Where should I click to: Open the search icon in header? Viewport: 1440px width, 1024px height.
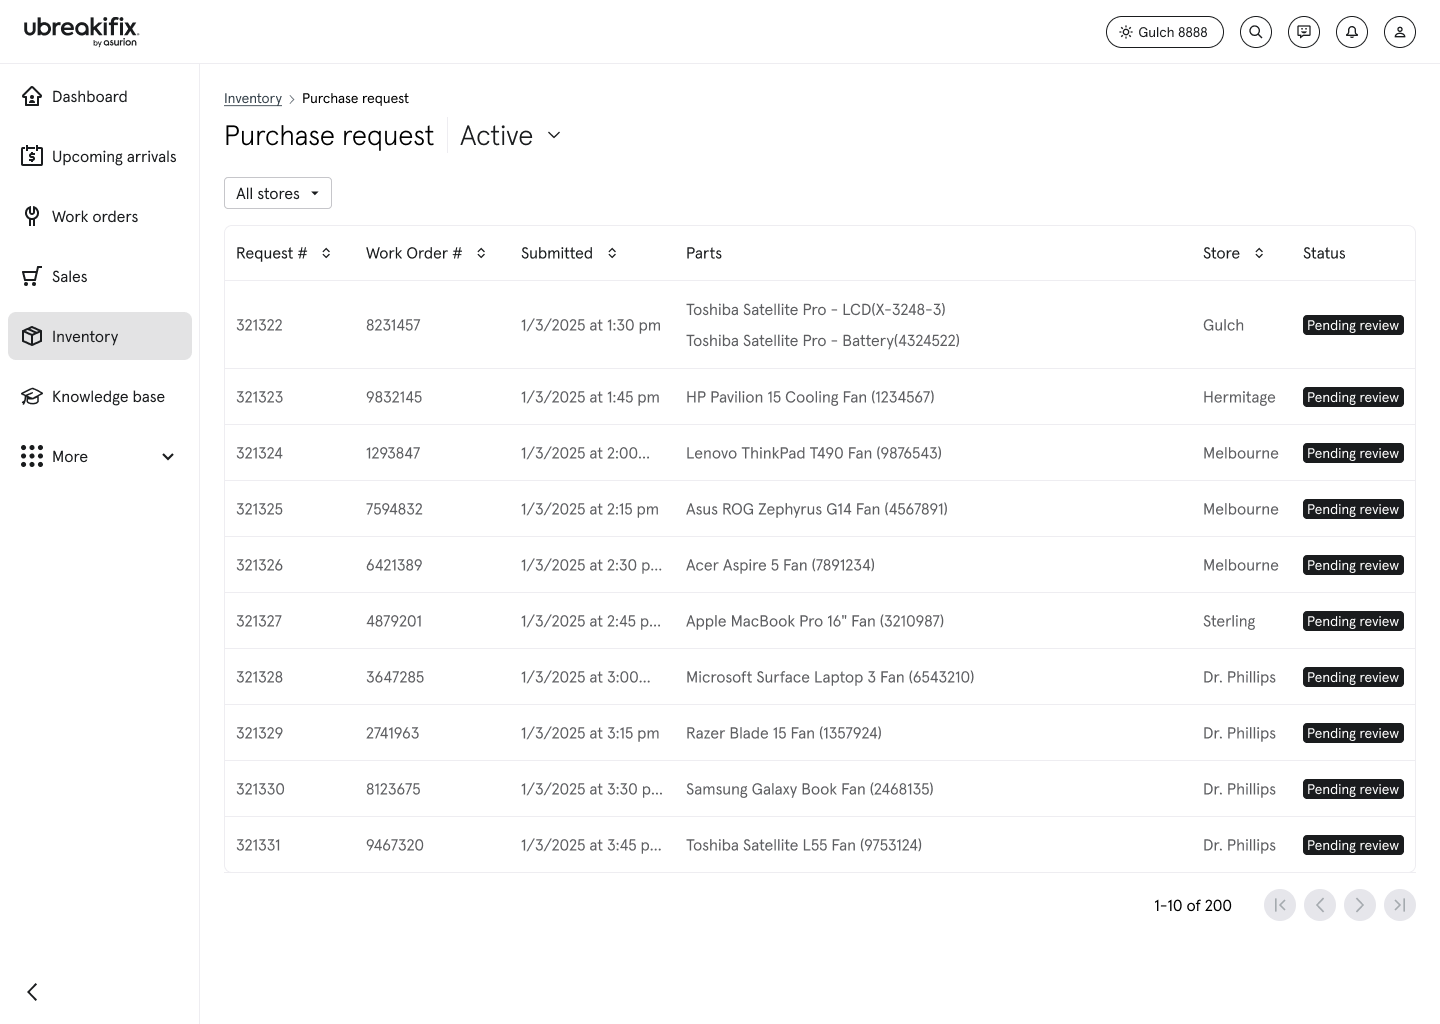point(1256,32)
